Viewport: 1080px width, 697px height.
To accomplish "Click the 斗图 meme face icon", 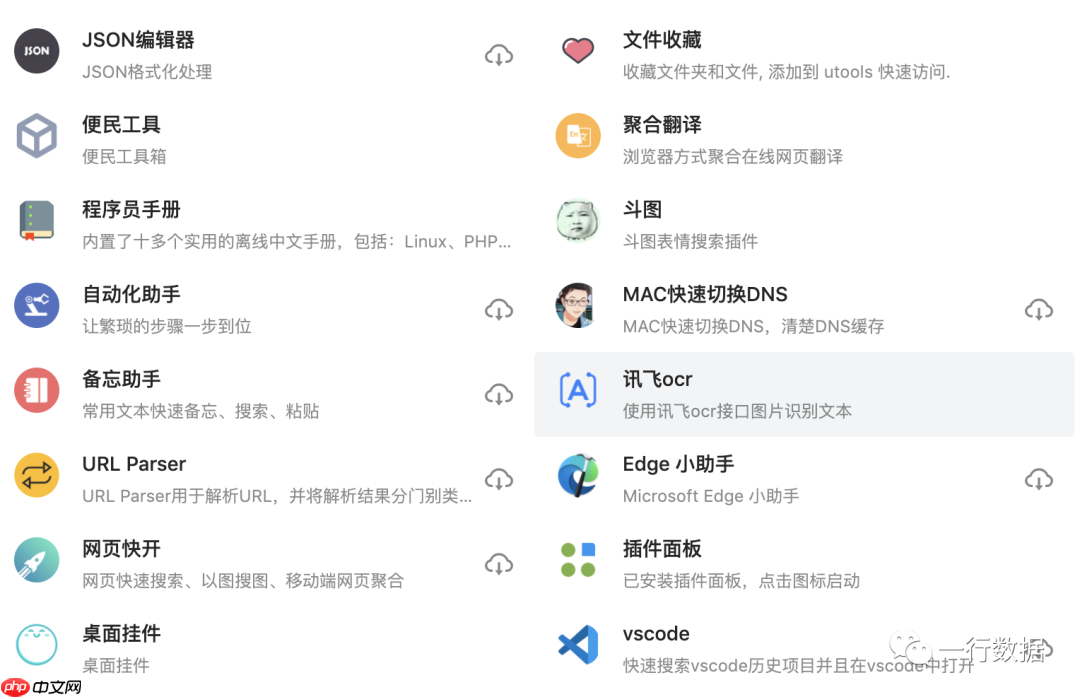I will (x=578, y=221).
